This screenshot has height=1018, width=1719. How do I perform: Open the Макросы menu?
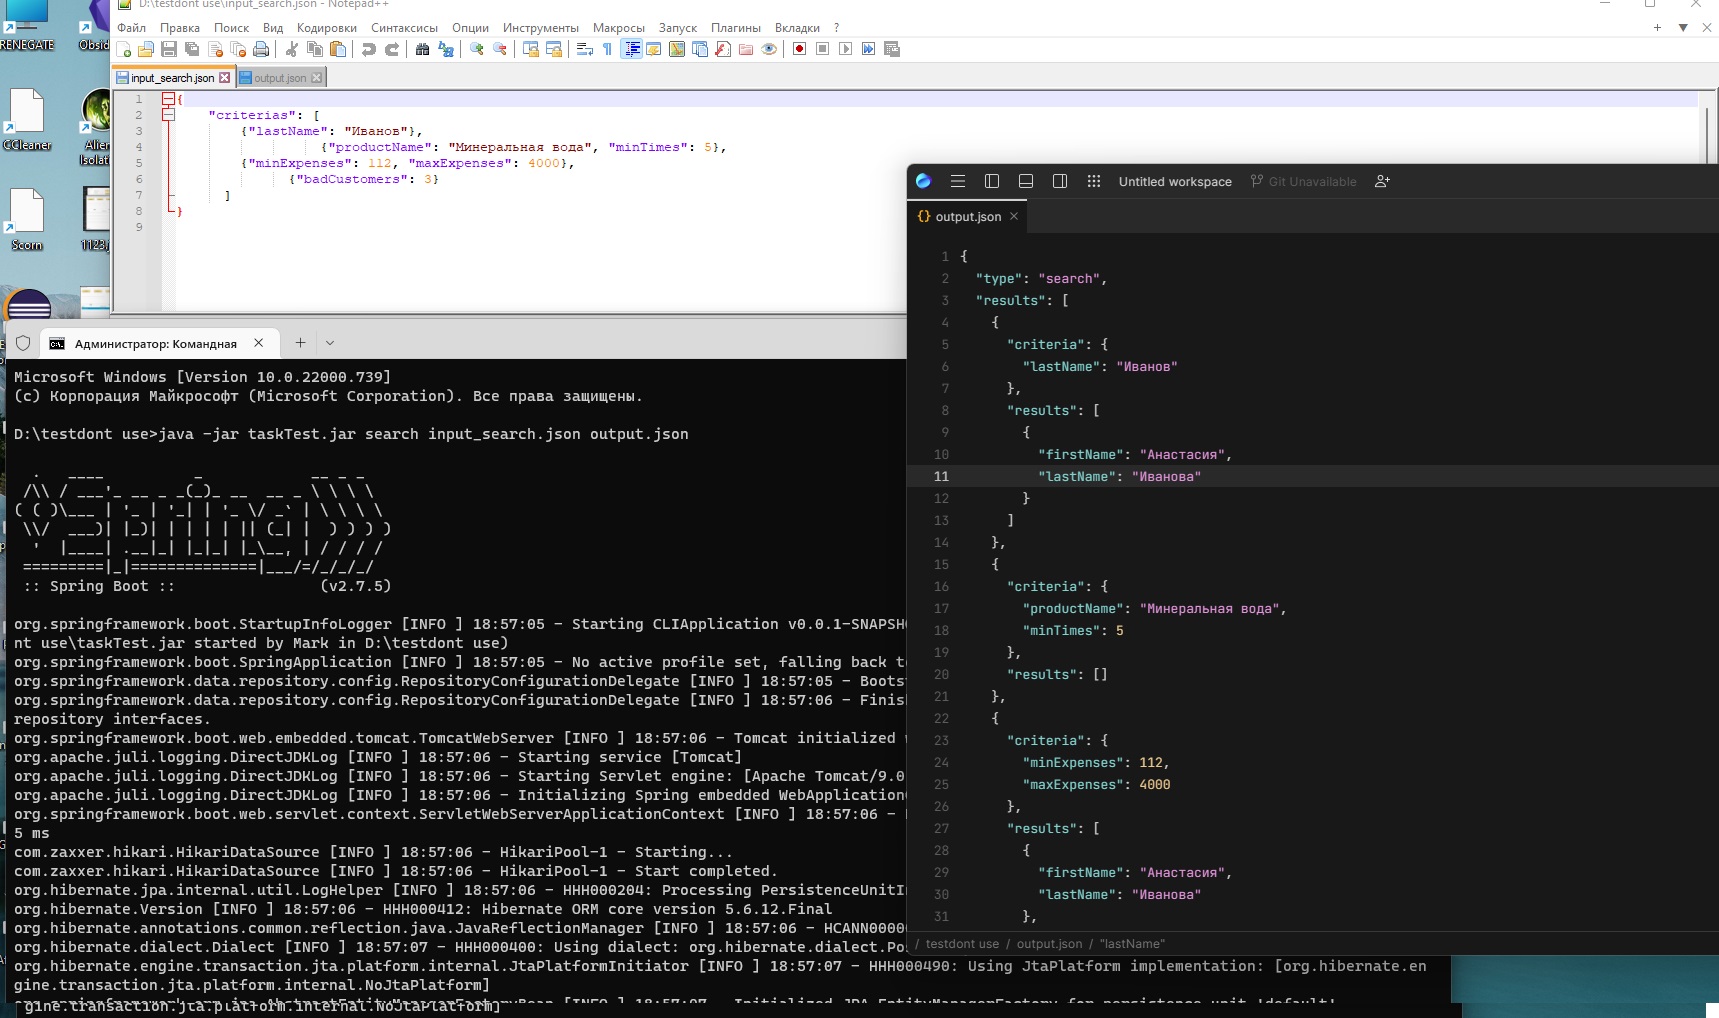click(x=619, y=27)
